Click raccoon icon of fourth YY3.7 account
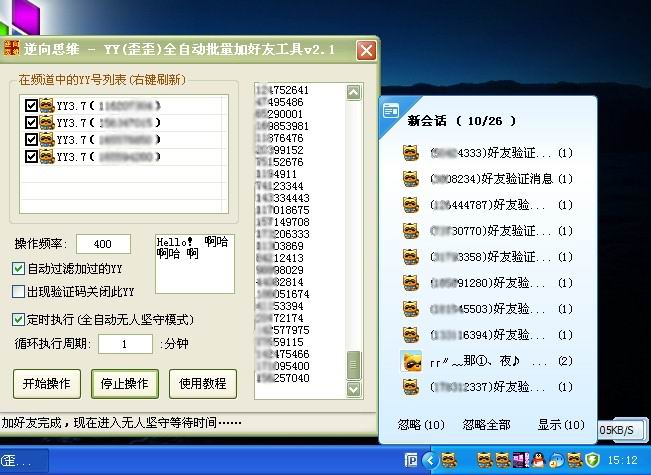Screen dimensions: 651x475 [x=46, y=157]
